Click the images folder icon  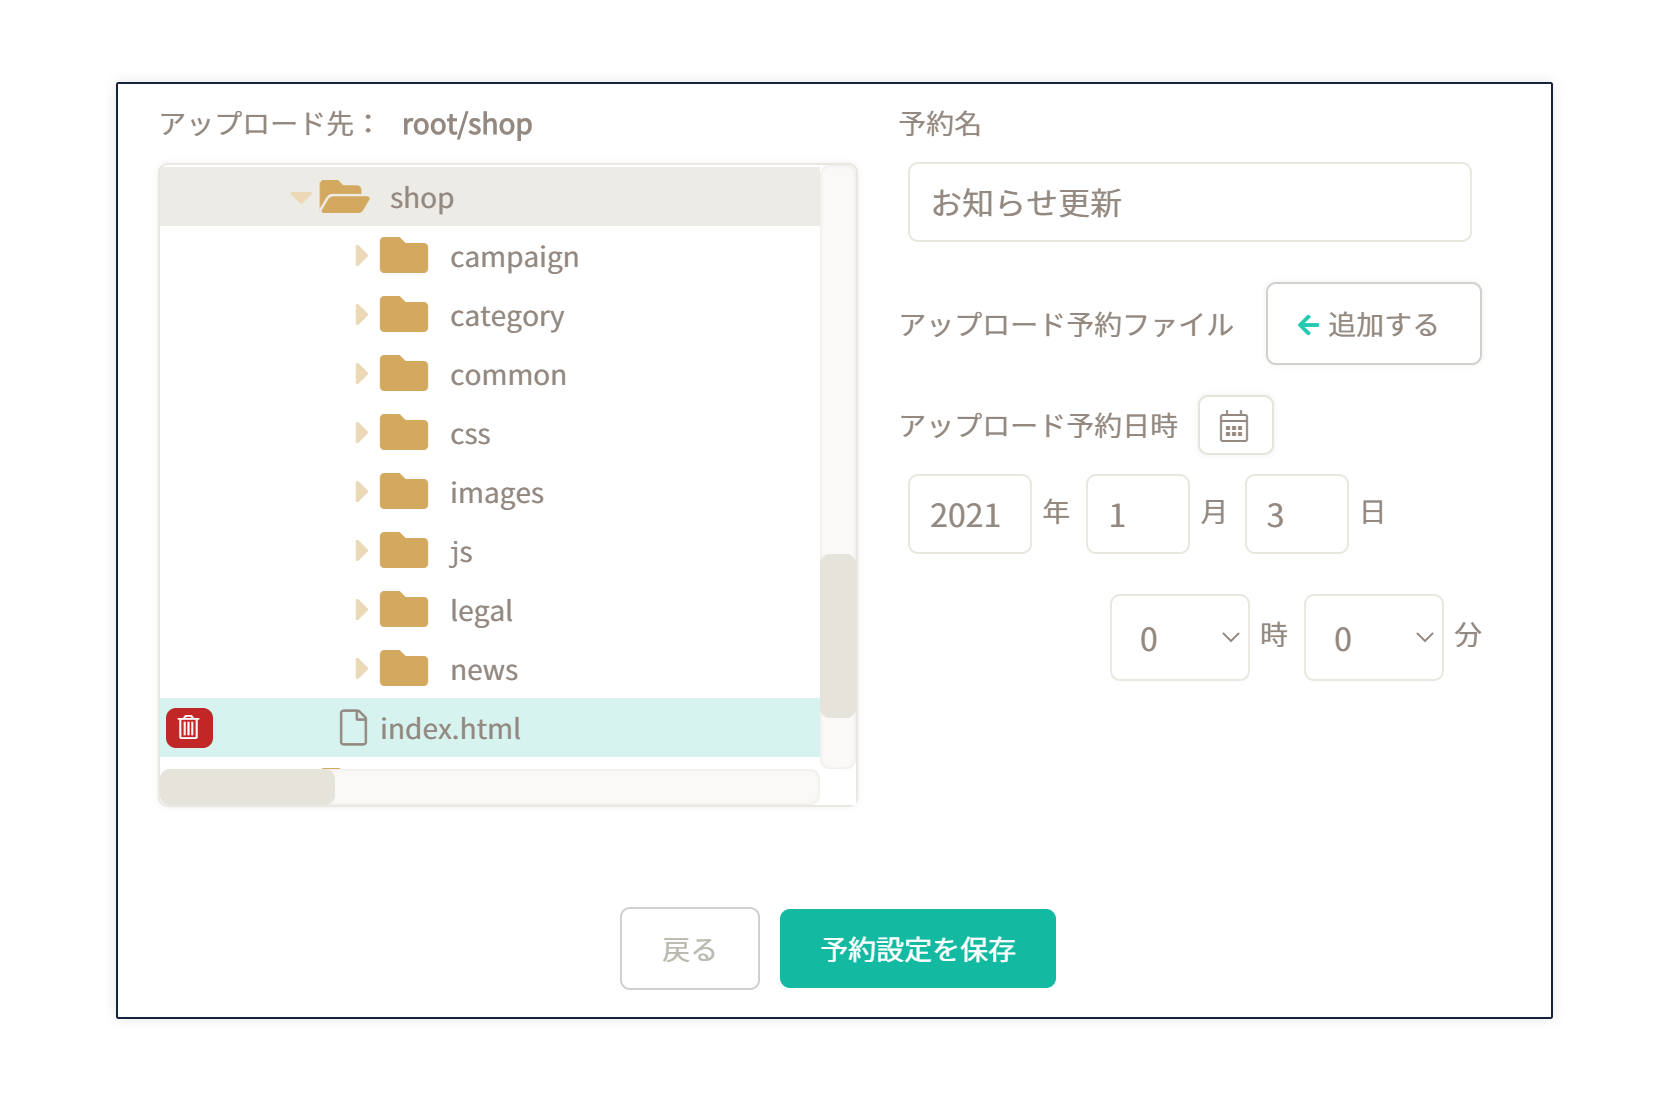(x=404, y=492)
